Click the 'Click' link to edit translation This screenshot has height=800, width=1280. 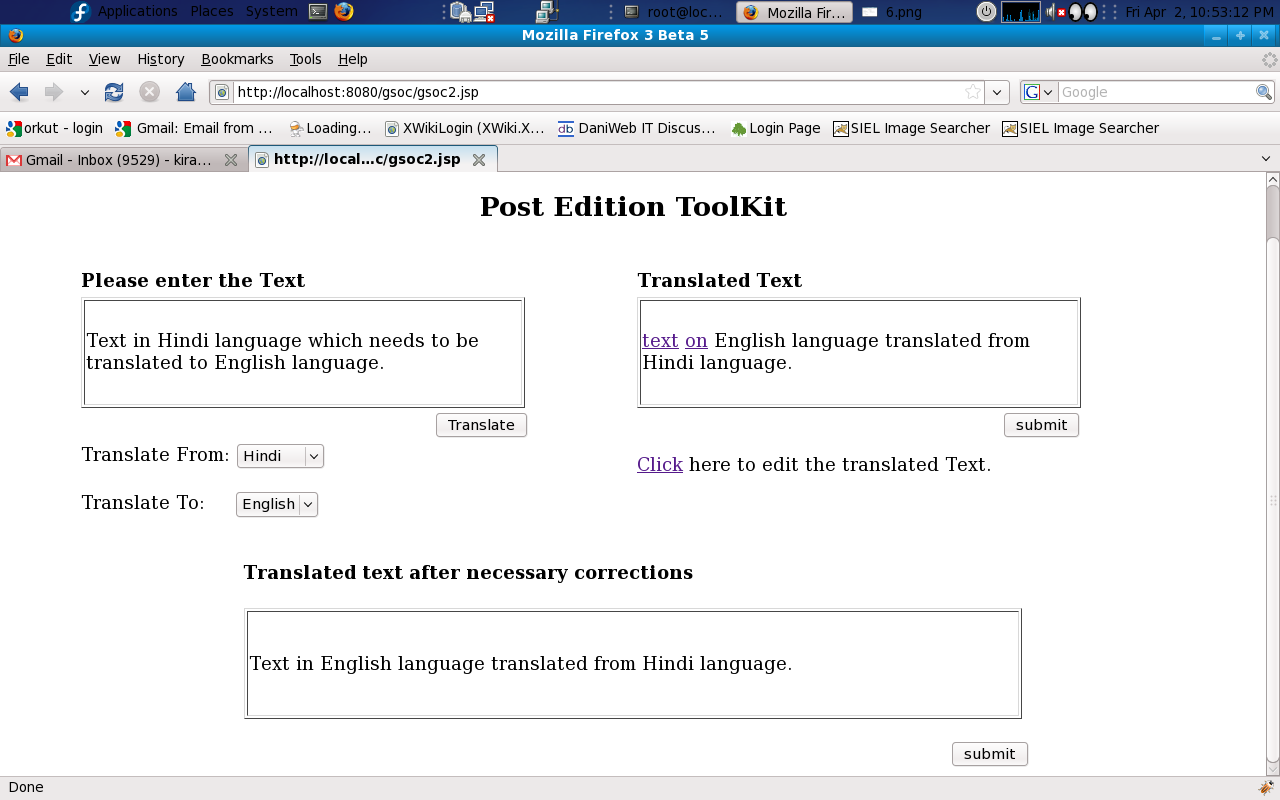[659, 464]
